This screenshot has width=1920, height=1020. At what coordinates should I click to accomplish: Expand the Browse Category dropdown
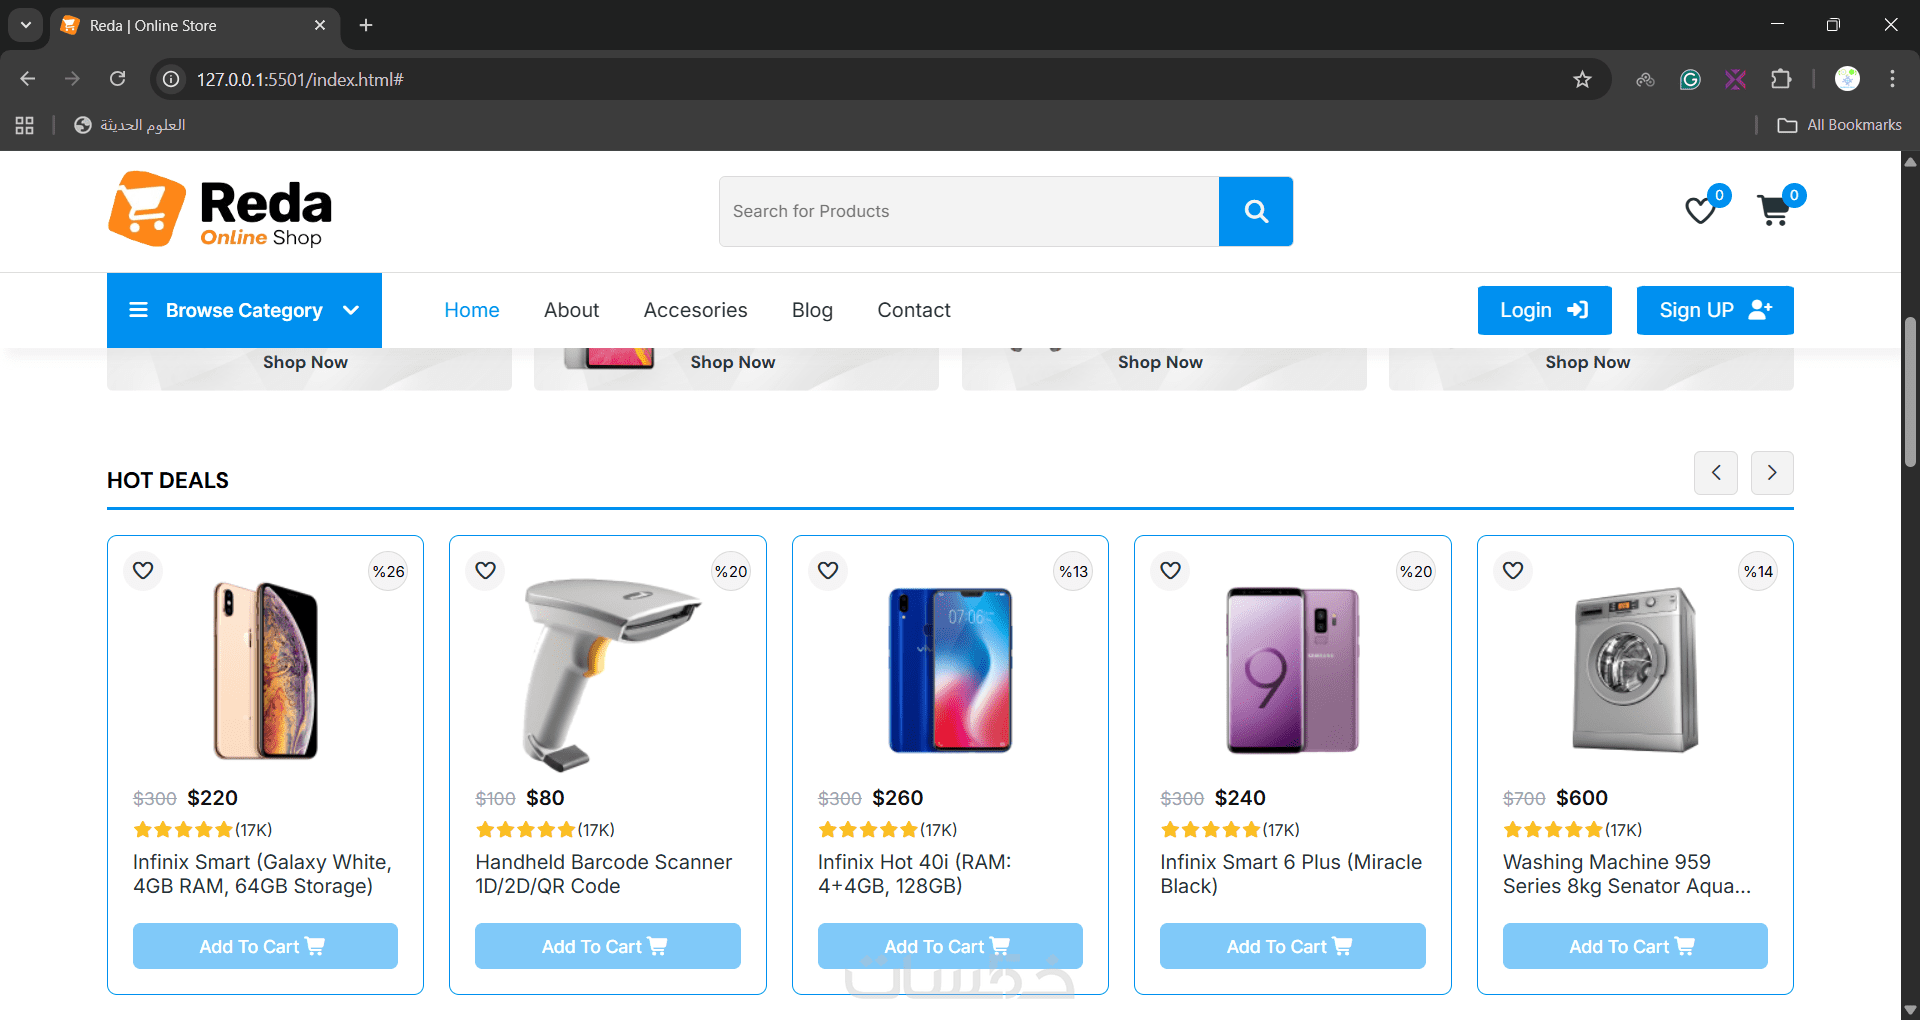(244, 310)
